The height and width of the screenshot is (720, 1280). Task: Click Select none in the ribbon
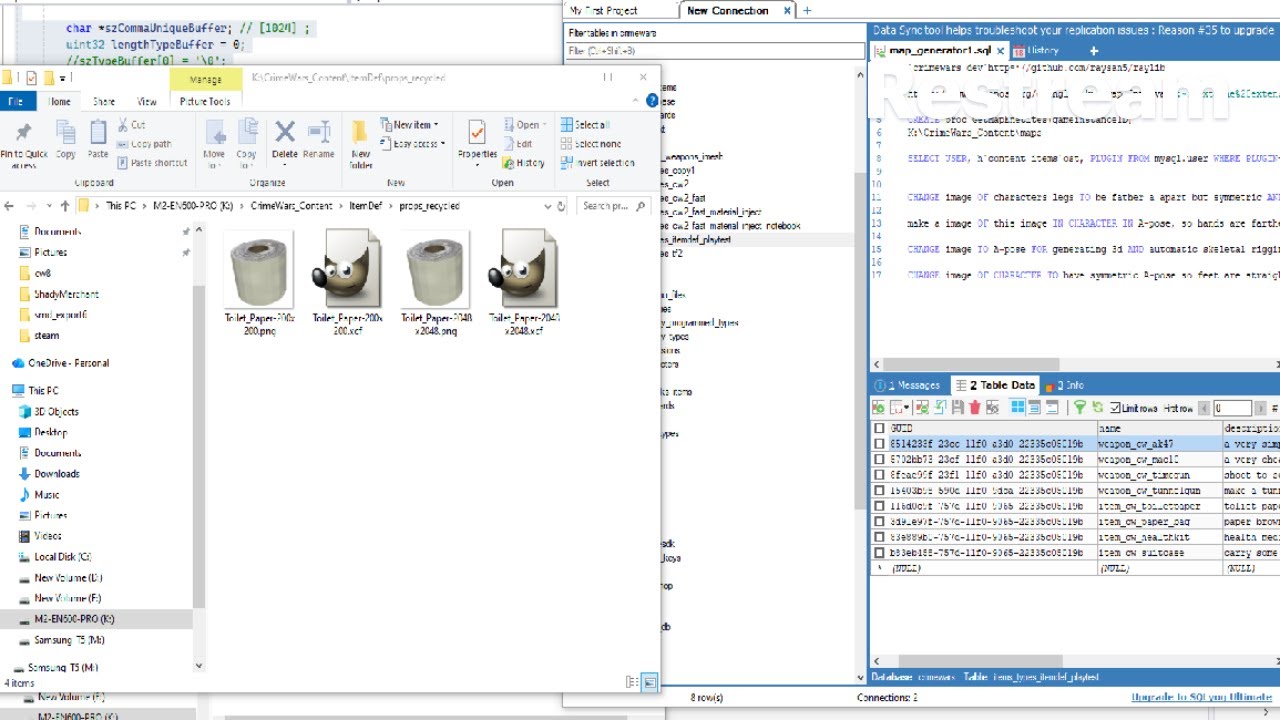pos(591,144)
